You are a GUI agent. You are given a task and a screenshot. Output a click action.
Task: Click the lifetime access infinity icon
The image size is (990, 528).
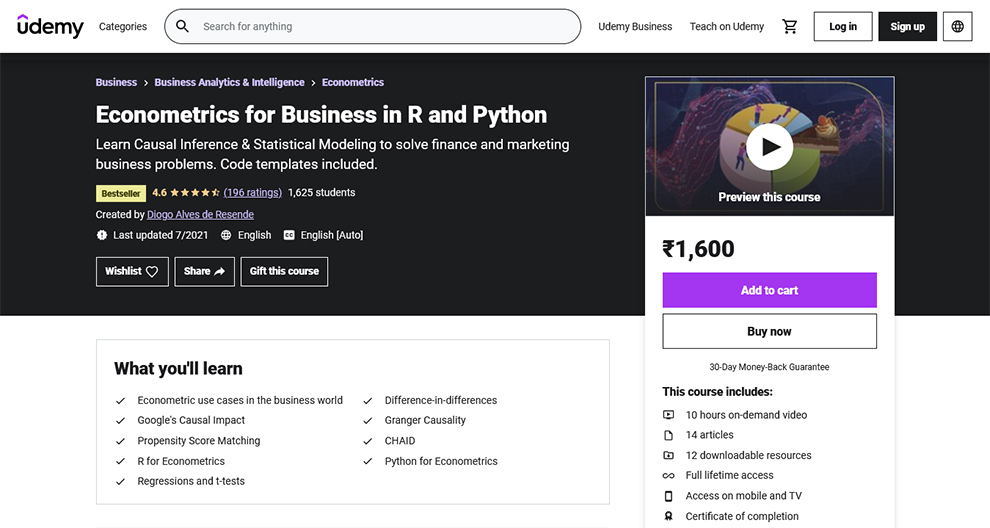click(668, 476)
